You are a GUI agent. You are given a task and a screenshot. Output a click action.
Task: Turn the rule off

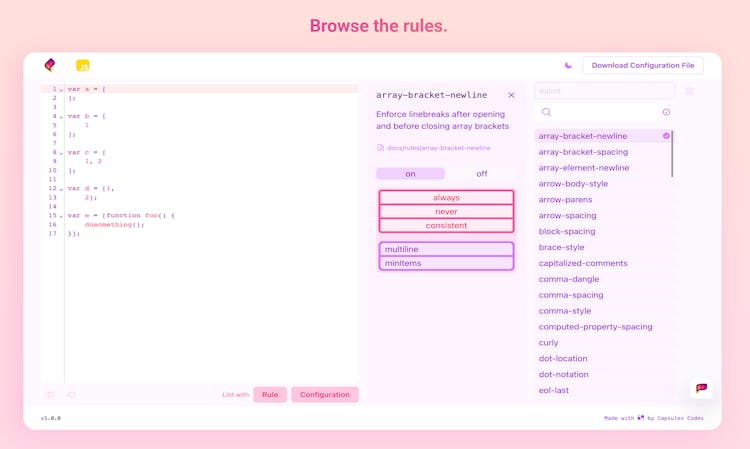[x=481, y=174]
